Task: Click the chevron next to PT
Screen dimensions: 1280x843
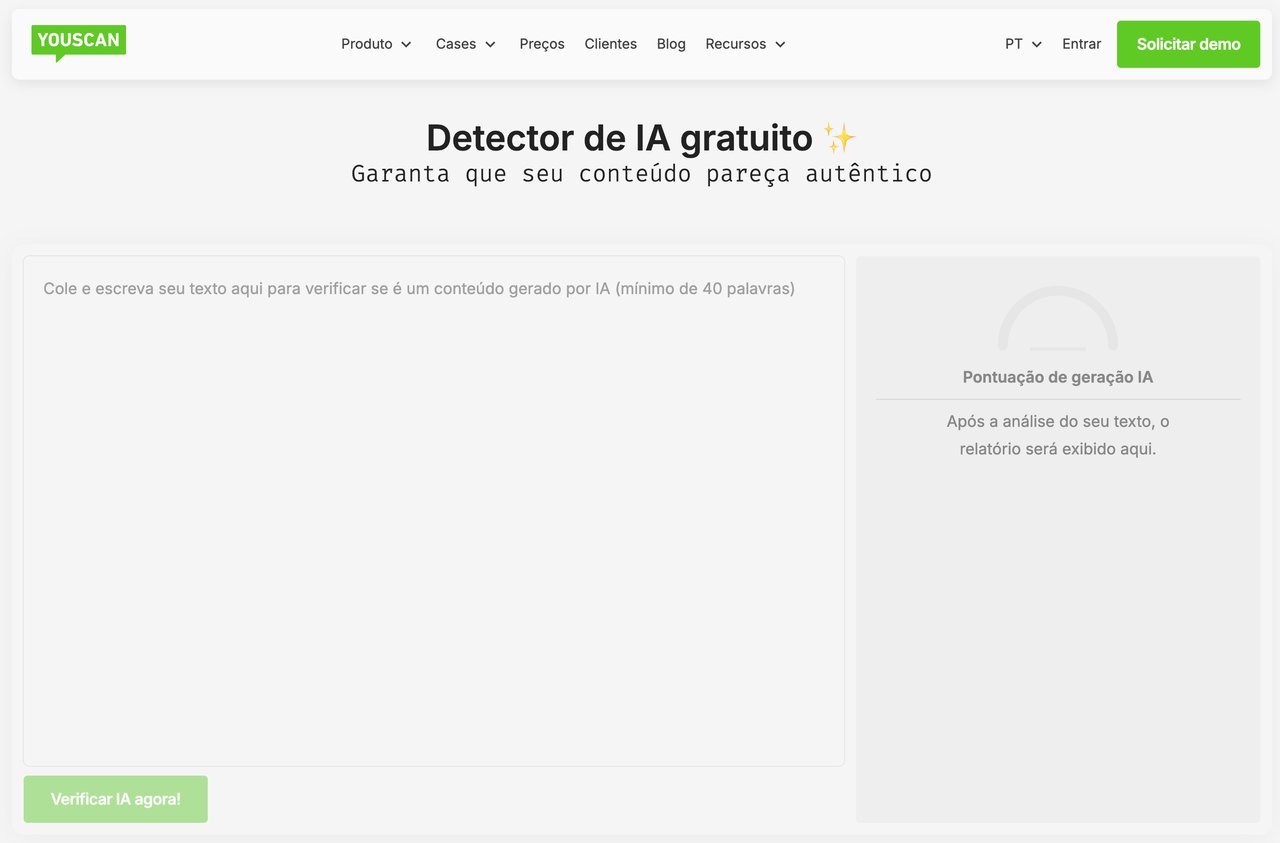Action: [x=1036, y=44]
